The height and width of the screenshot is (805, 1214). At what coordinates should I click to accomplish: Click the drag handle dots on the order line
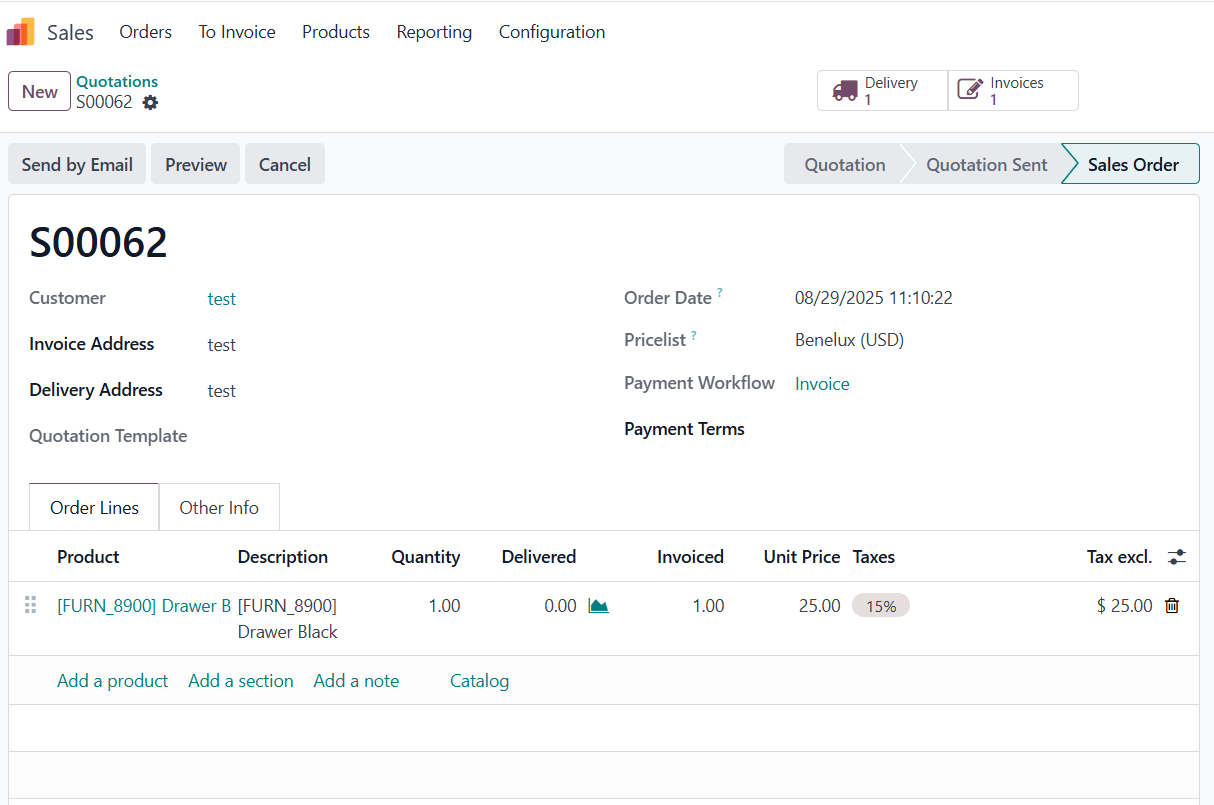coord(30,605)
